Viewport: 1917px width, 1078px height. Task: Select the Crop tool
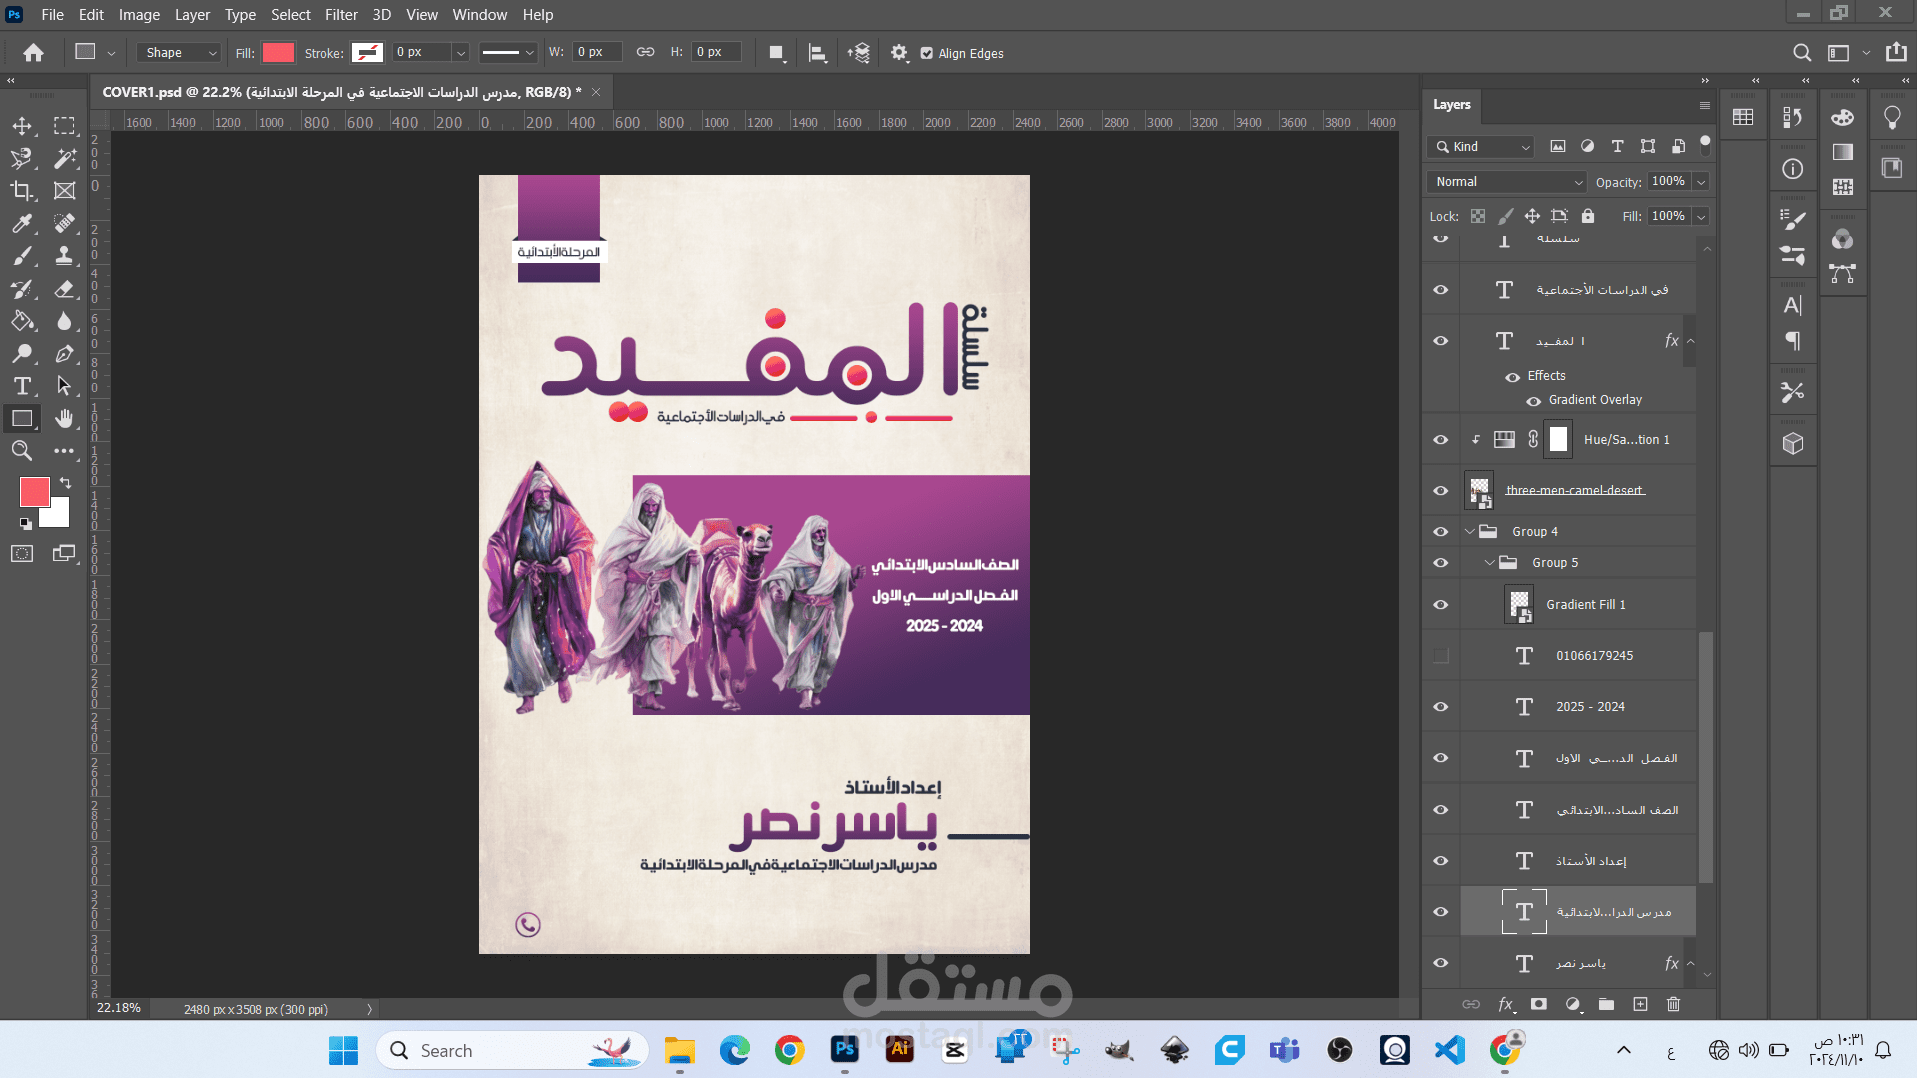pyautogui.click(x=22, y=190)
